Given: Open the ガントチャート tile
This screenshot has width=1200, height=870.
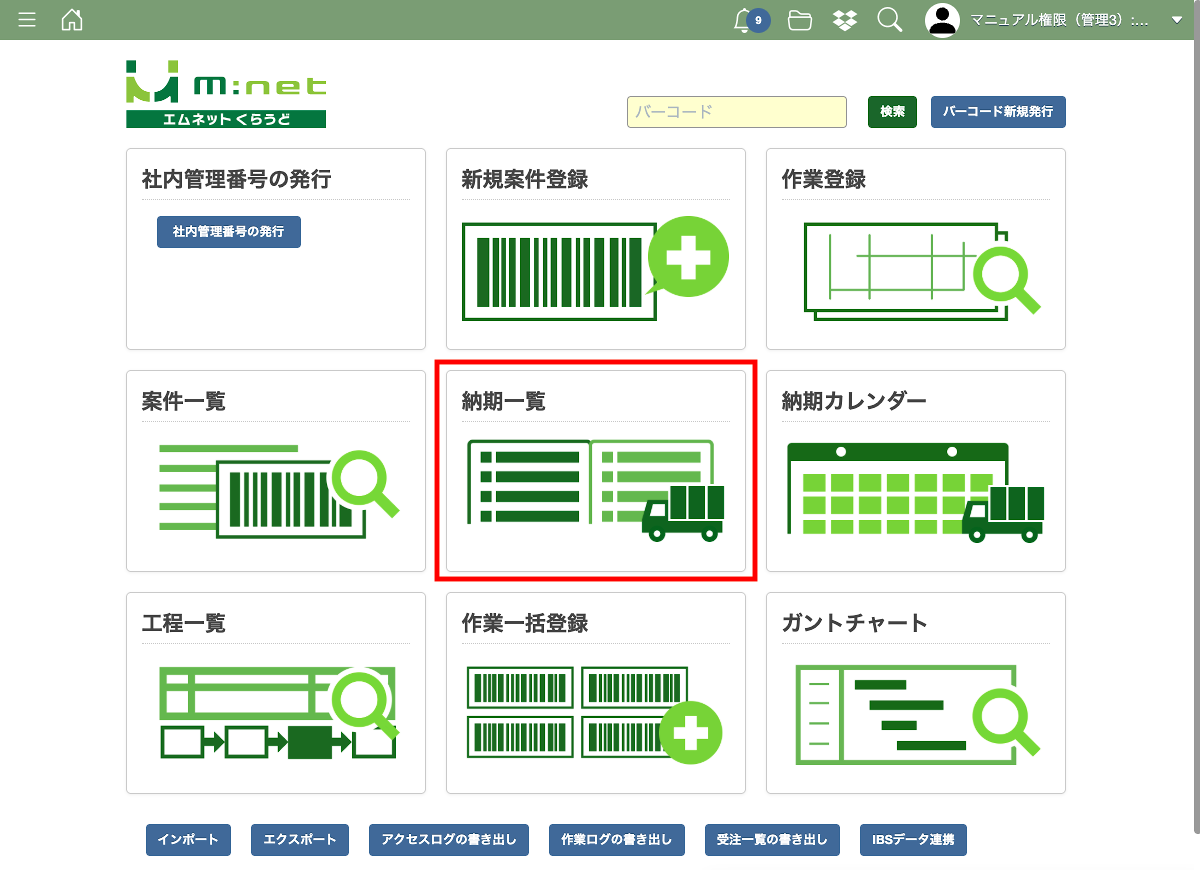Looking at the screenshot, I should point(915,712).
